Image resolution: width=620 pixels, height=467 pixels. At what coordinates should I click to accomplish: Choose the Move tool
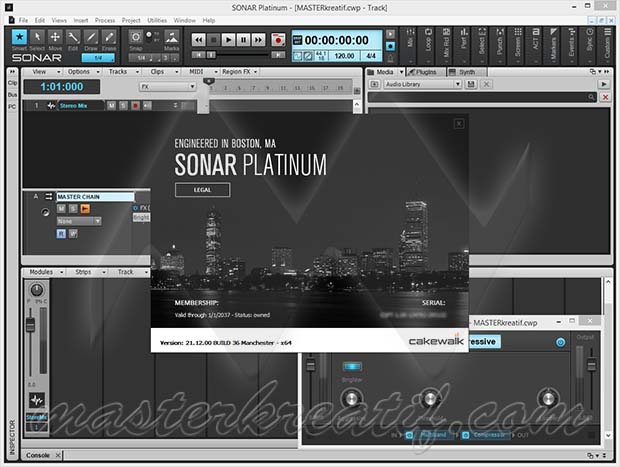[55, 37]
